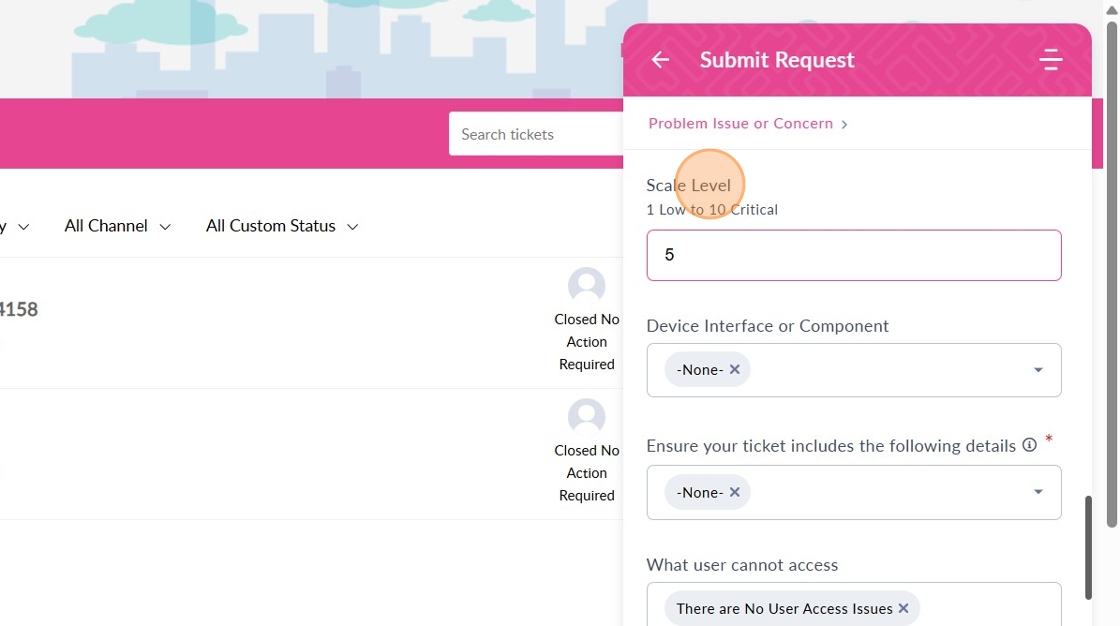Open the hamburger menu in Submit Request header
The height and width of the screenshot is (626, 1120).
[1050, 60]
